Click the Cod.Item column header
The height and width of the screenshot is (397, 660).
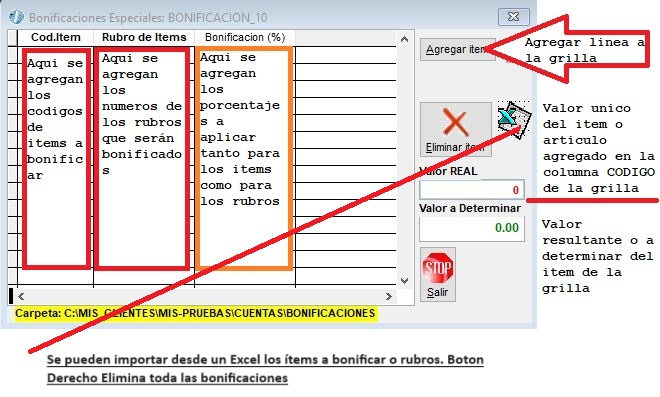click(56, 37)
